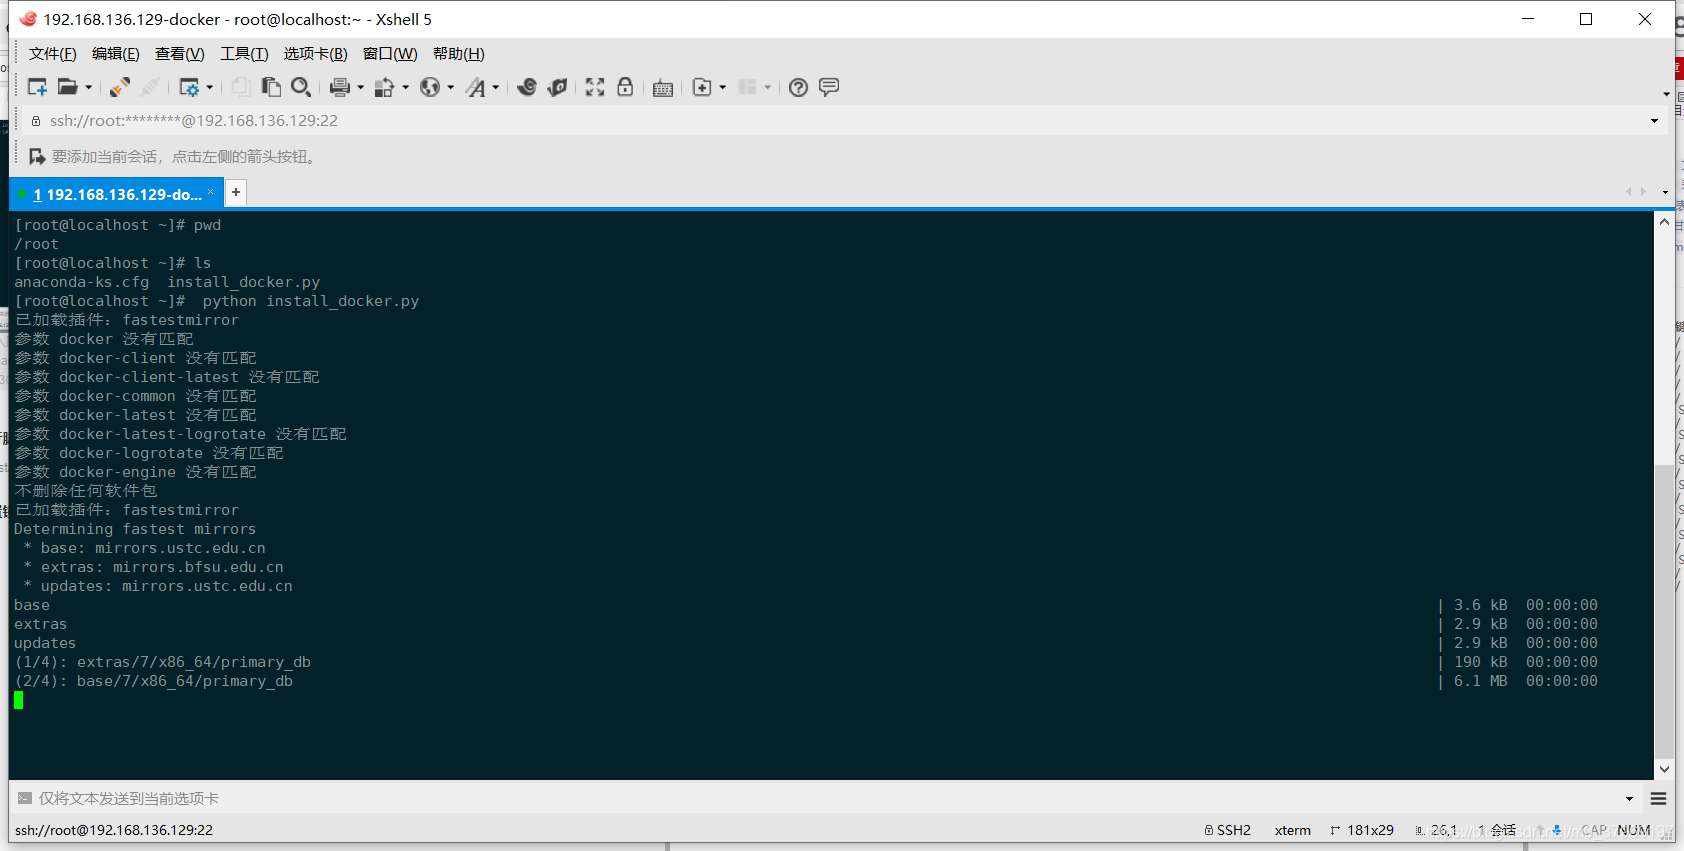The image size is (1684, 851).
Task: Open the 帮助(H) menu
Action: 459,54
